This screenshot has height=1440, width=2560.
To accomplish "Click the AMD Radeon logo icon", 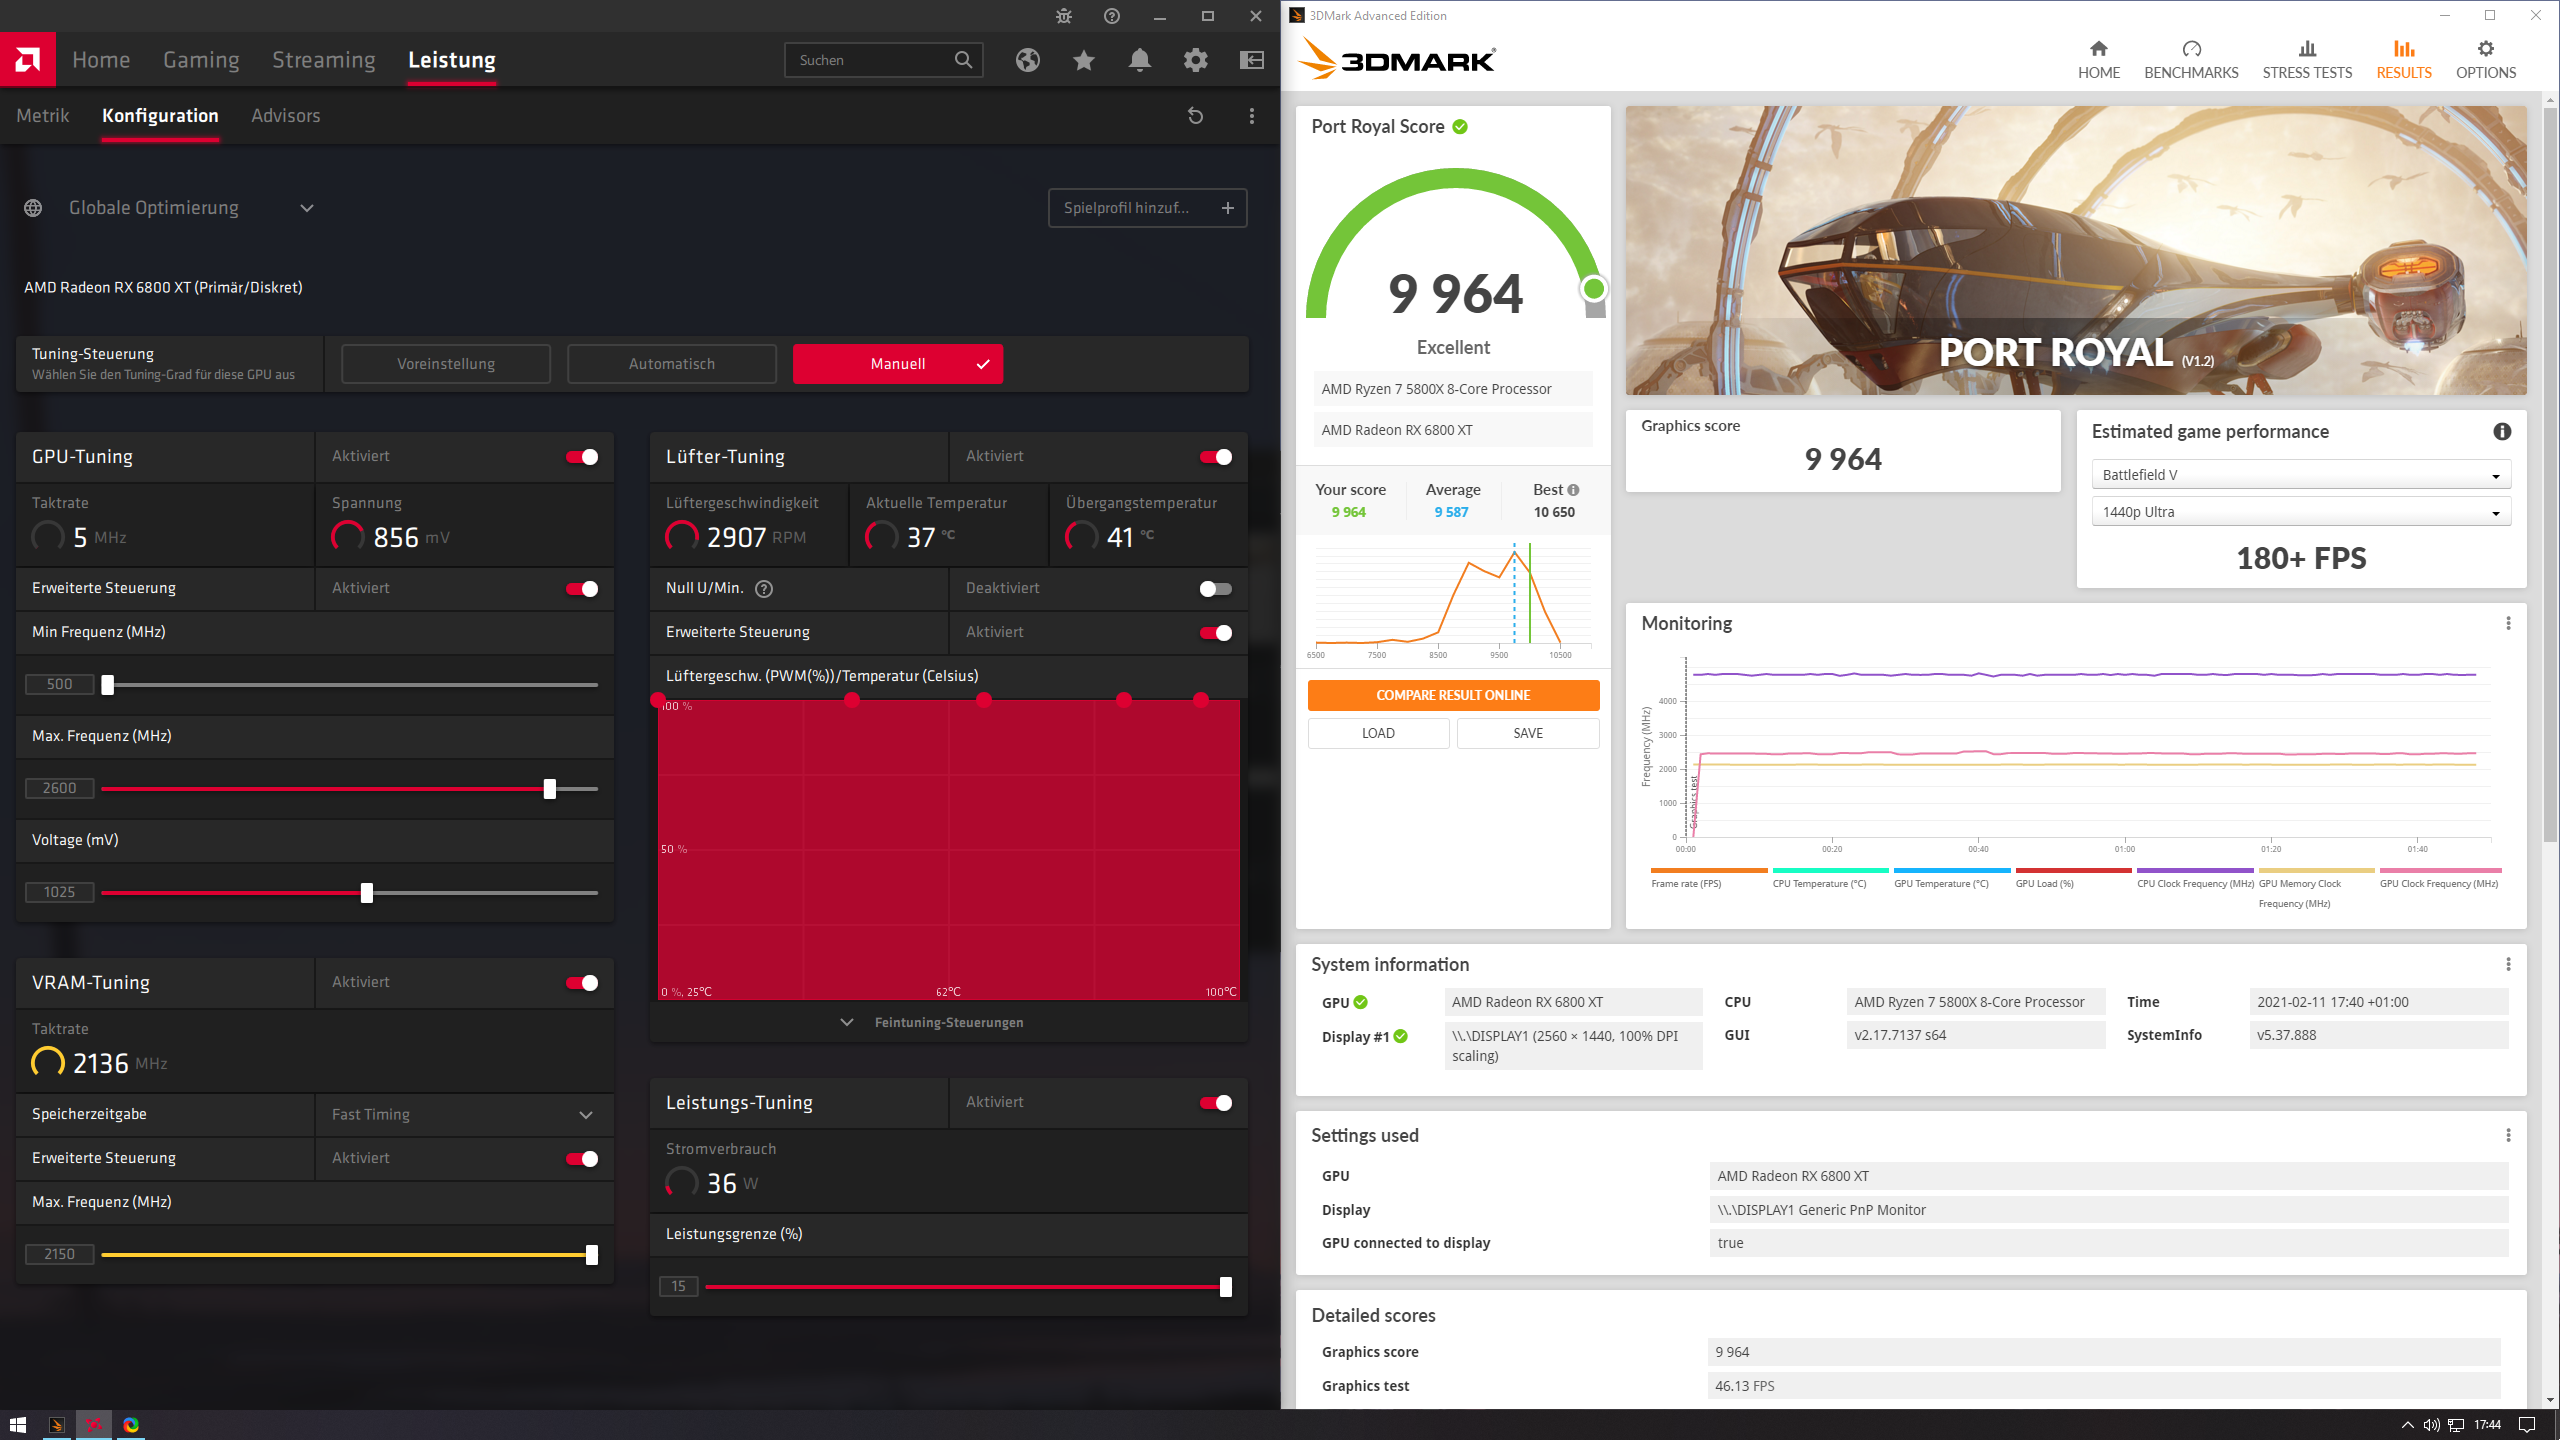I will [x=28, y=60].
